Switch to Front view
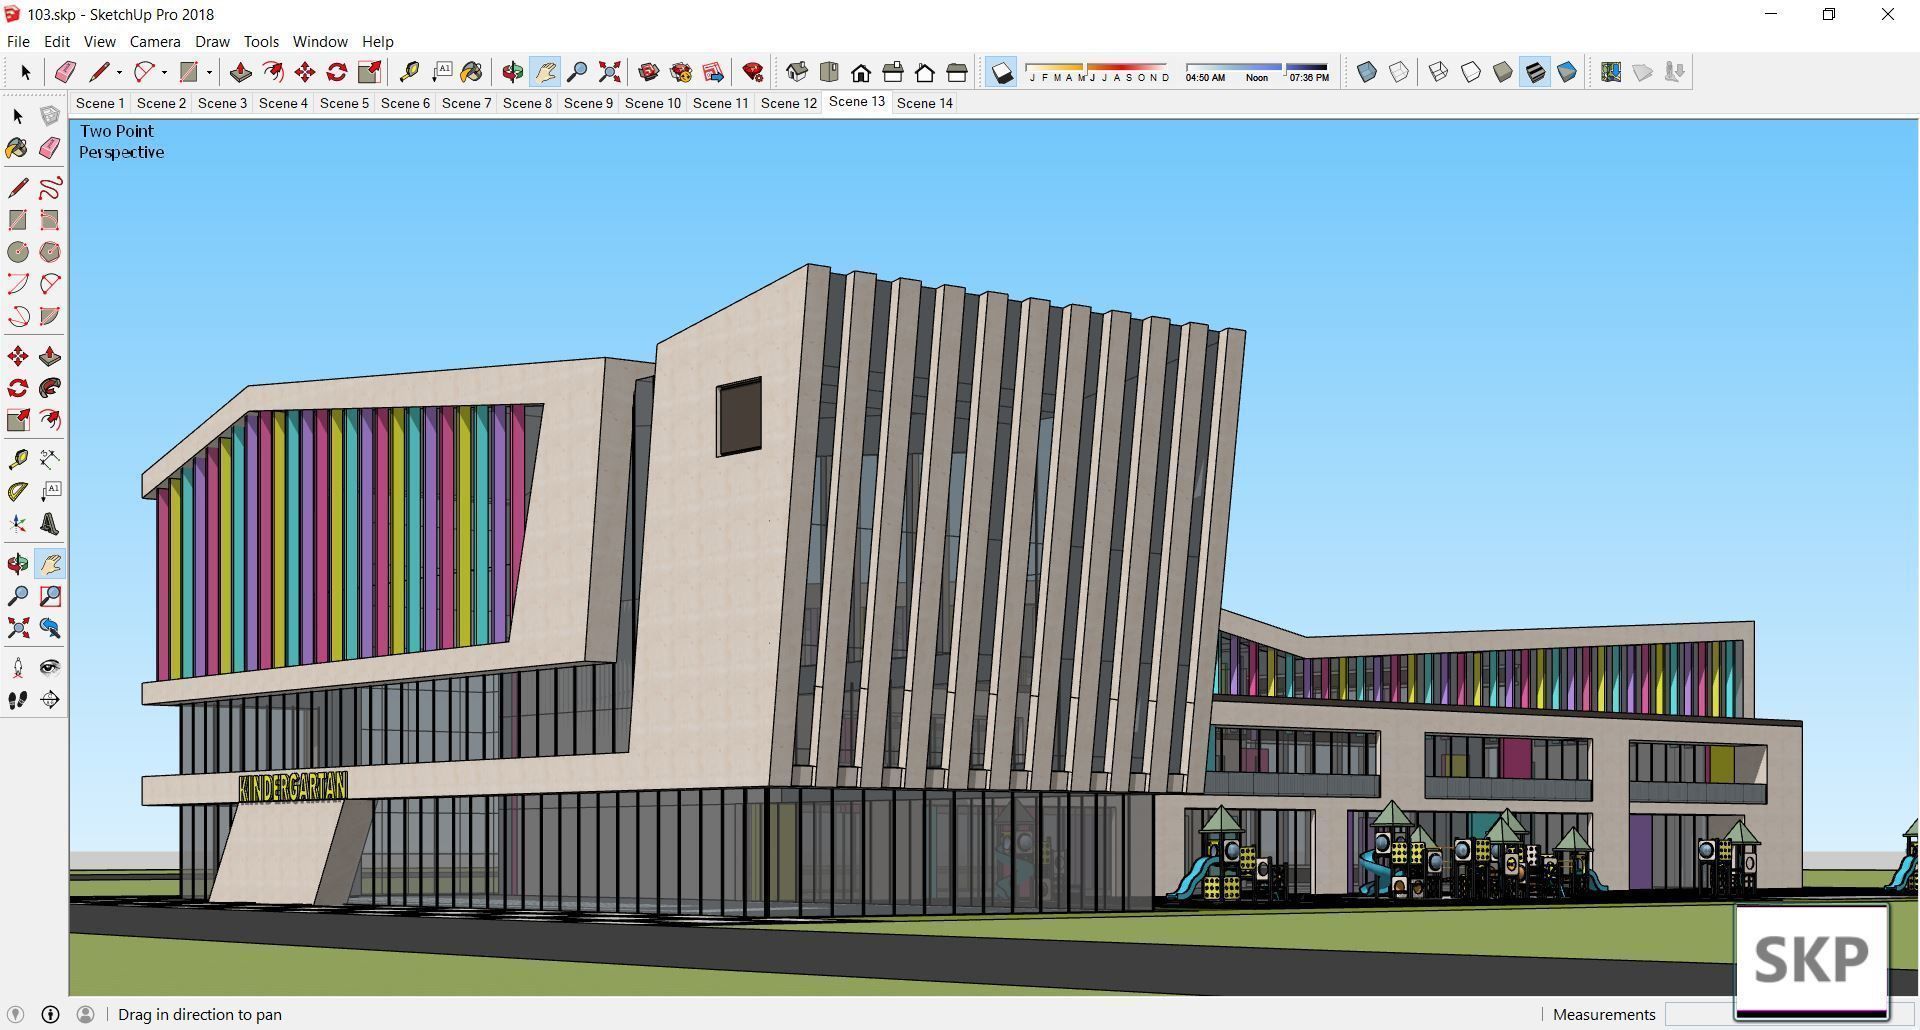1920x1030 pixels. (861, 72)
